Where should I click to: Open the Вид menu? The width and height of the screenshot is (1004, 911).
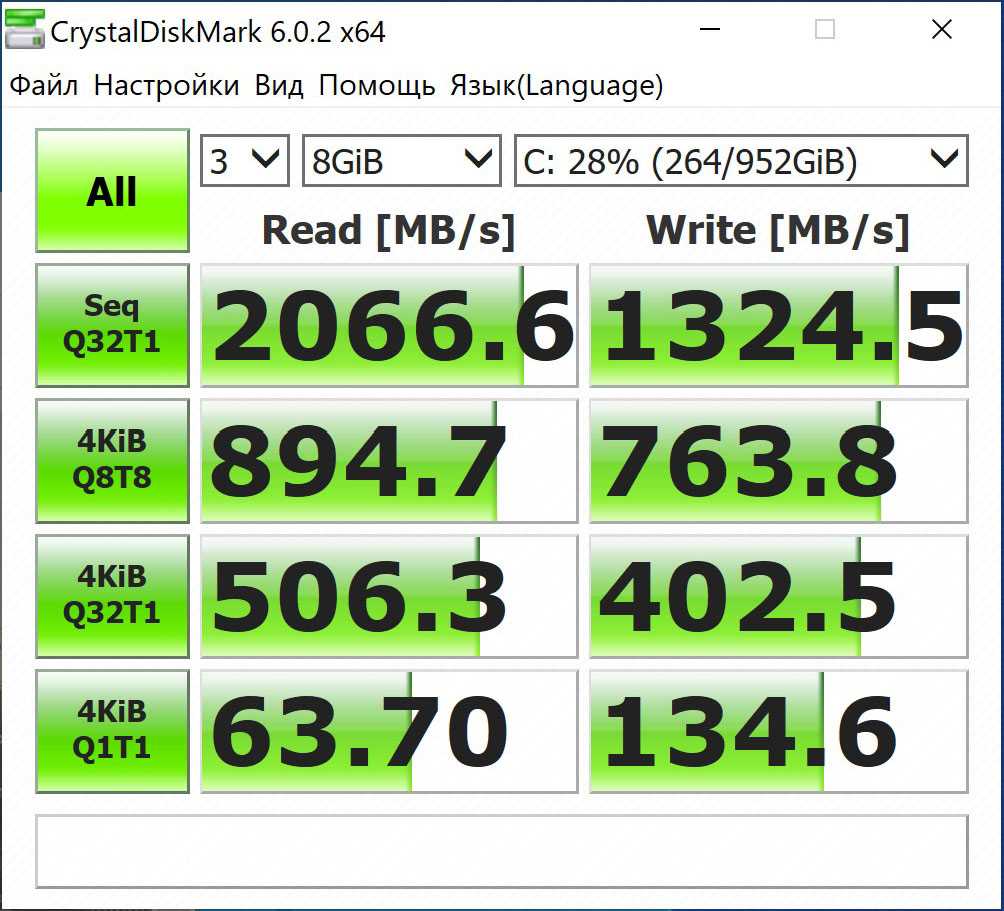(x=279, y=86)
